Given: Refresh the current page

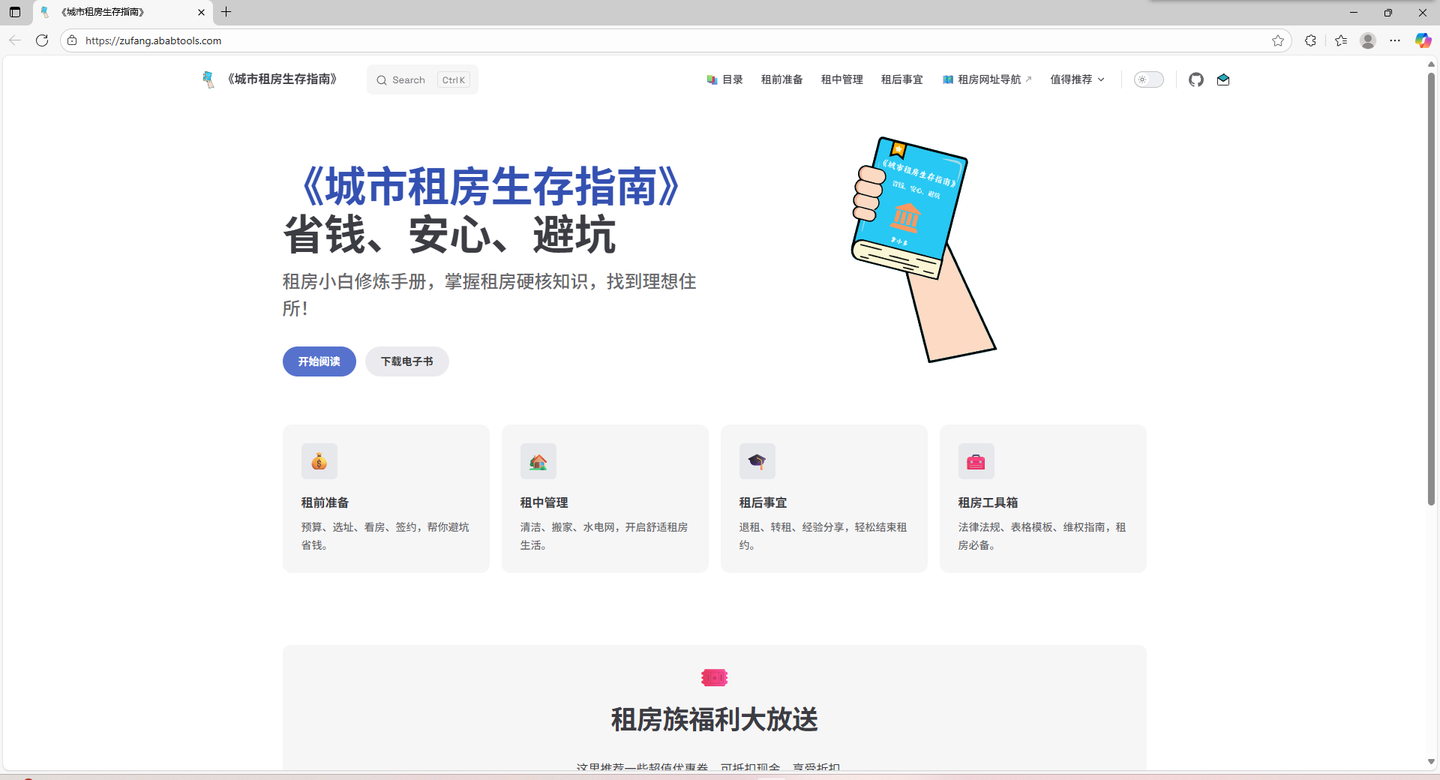Looking at the screenshot, I should pos(42,40).
